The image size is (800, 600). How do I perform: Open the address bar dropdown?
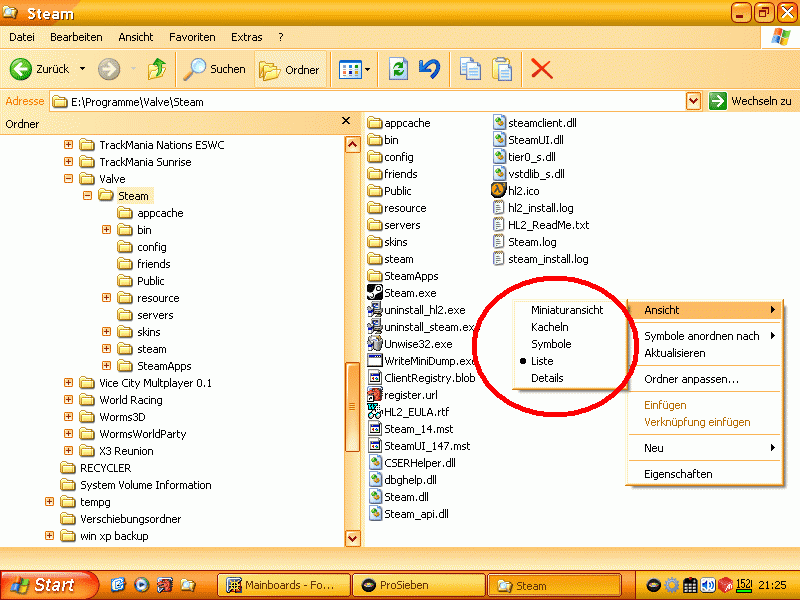693,102
